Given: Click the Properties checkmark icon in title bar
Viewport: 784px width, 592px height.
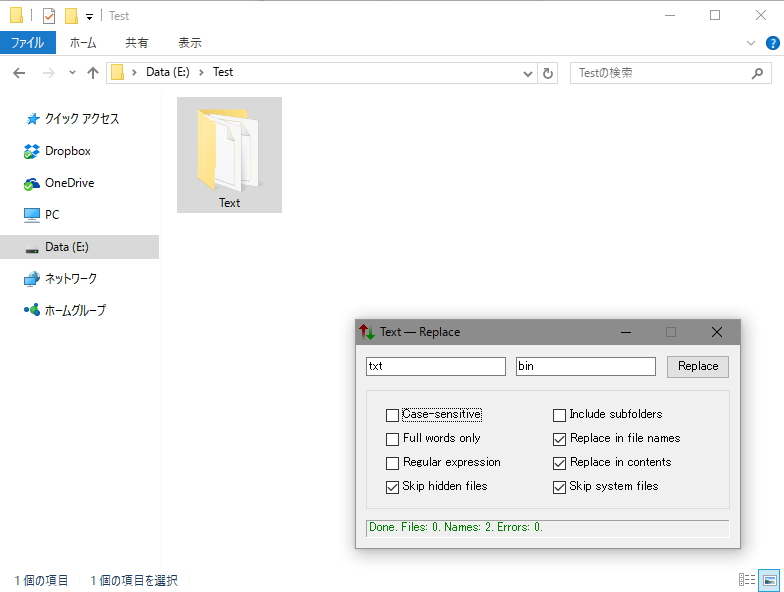Looking at the screenshot, I should click(x=48, y=16).
